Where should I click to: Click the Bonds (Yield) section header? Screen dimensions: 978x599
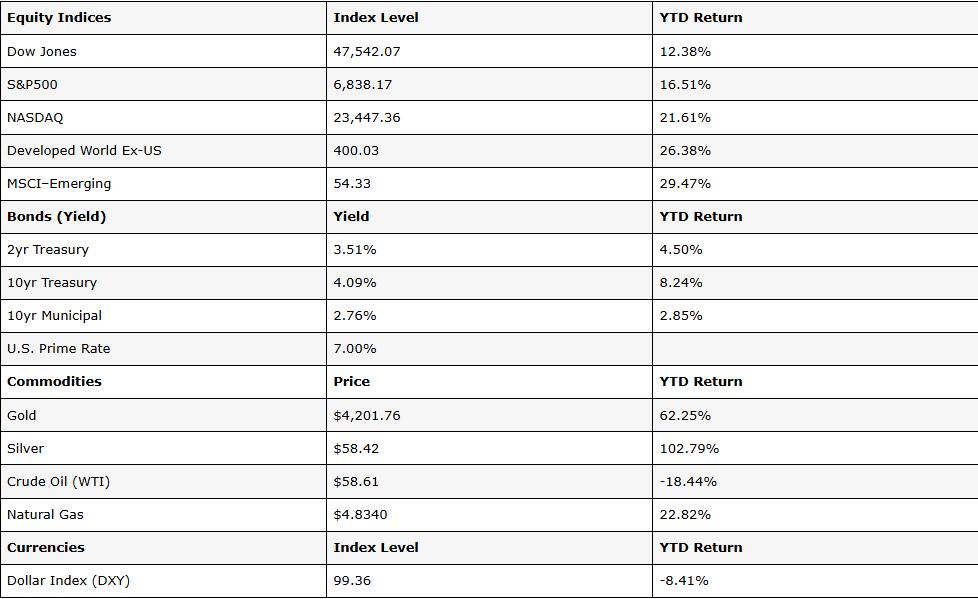coord(57,217)
